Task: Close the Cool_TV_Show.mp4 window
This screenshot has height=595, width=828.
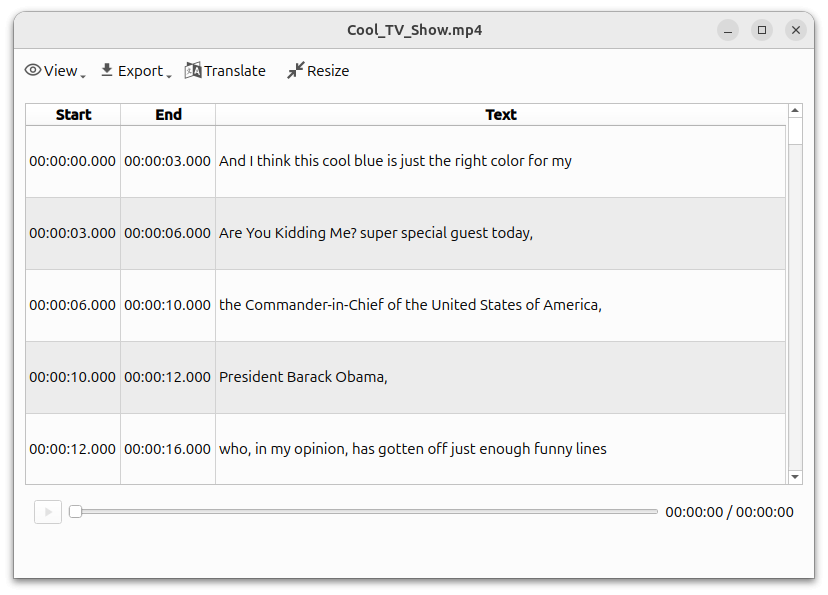Action: (796, 30)
